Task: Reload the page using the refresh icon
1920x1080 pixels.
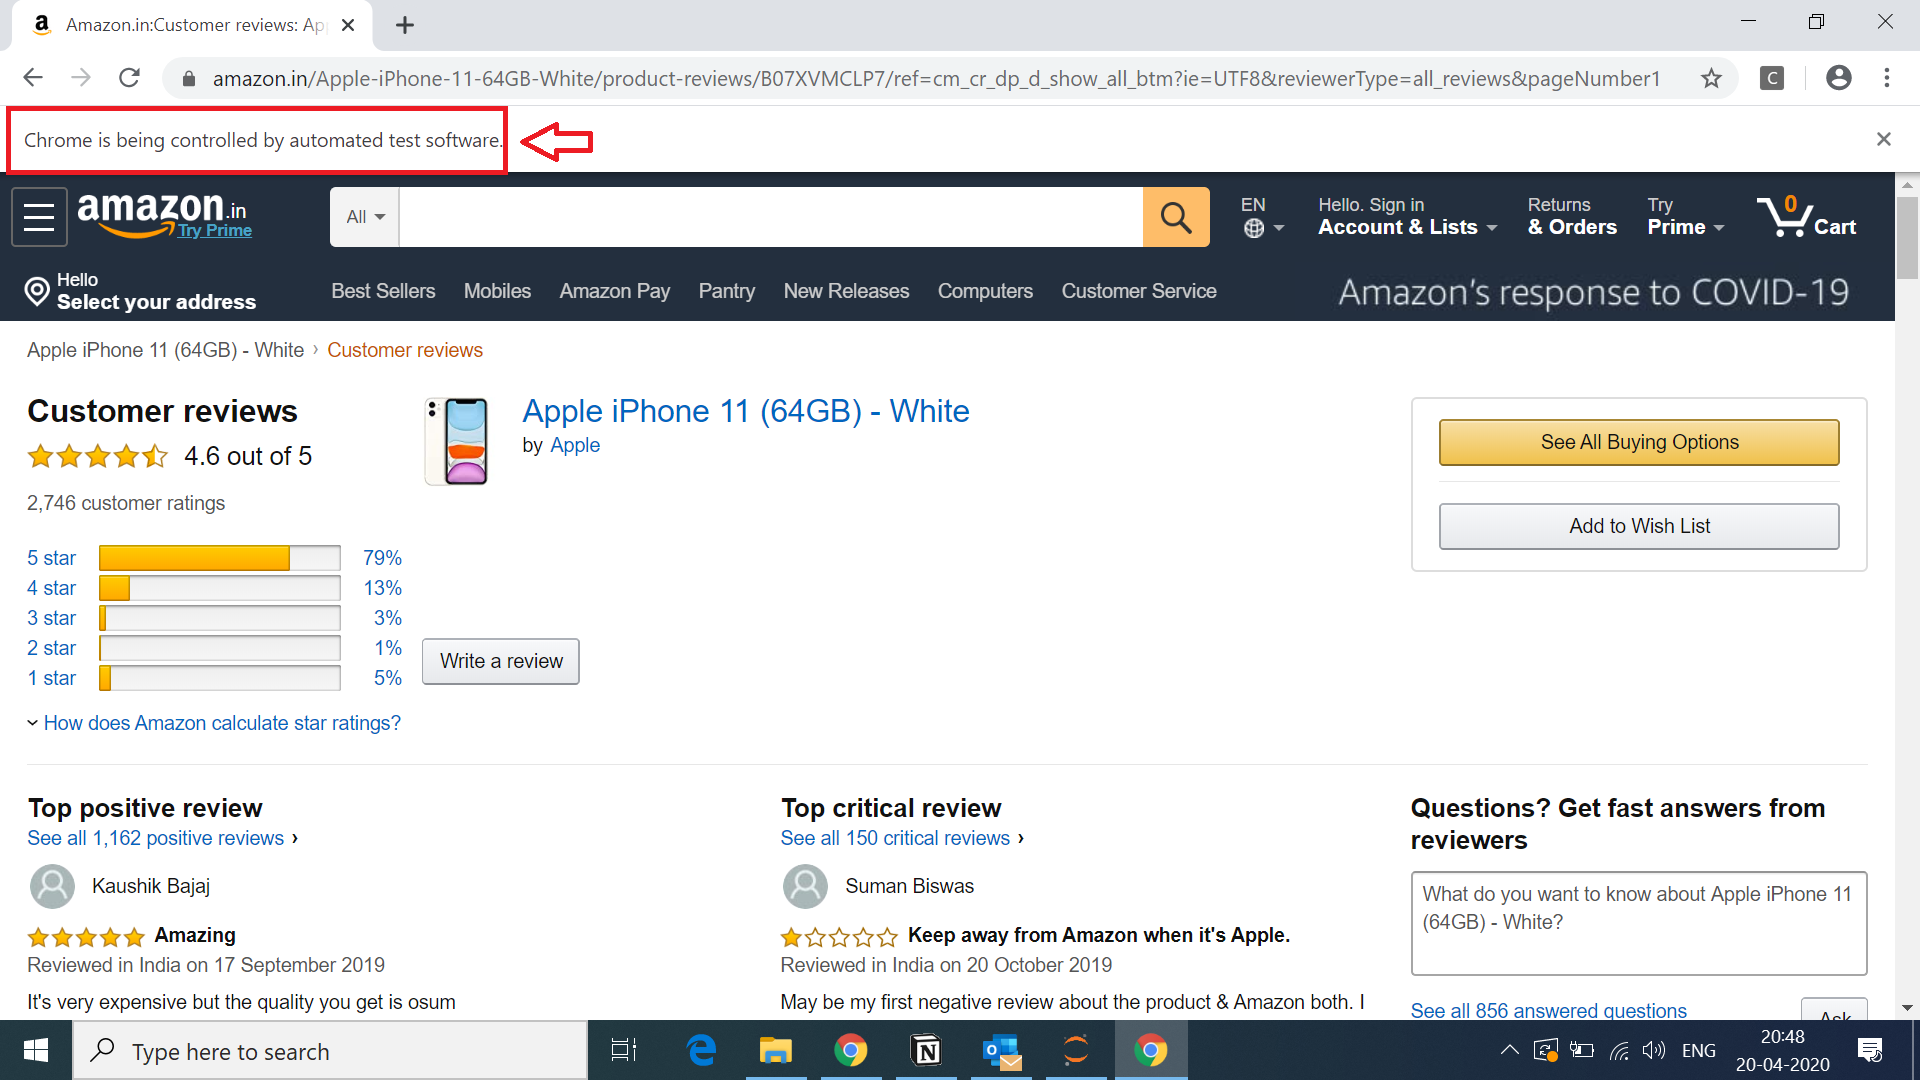Action: point(129,78)
